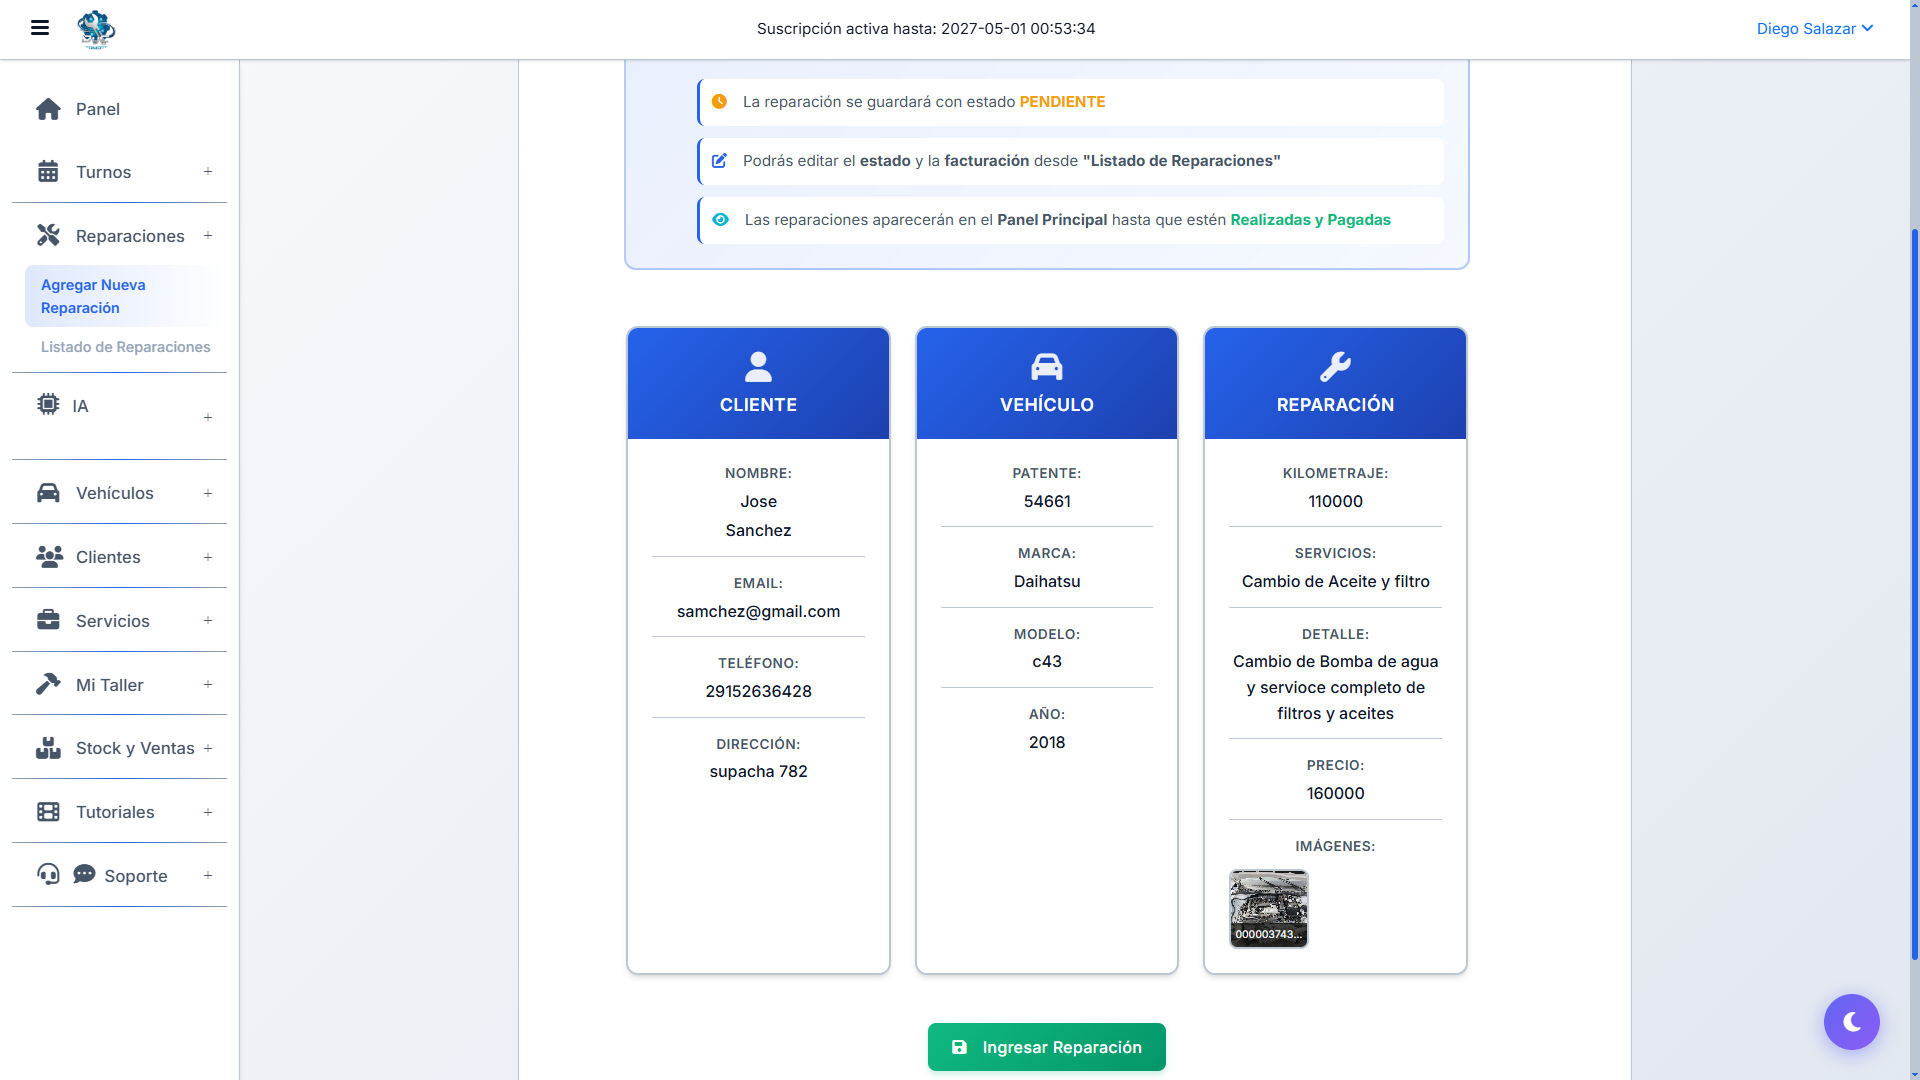
Task: Expand the Stock y Ventas submenu
Action: coord(208,748)
